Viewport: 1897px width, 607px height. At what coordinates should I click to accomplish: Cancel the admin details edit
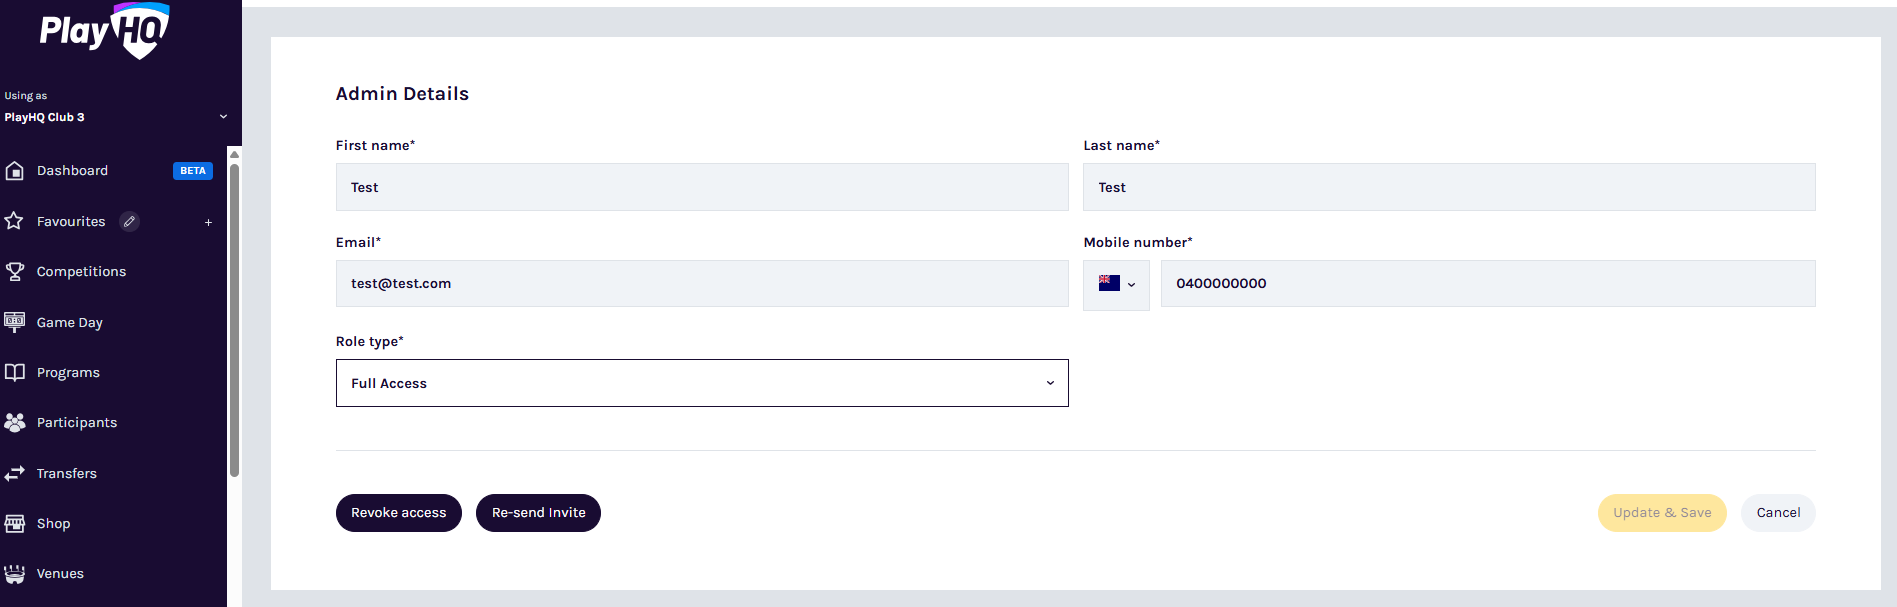[x=1777, y=513]
